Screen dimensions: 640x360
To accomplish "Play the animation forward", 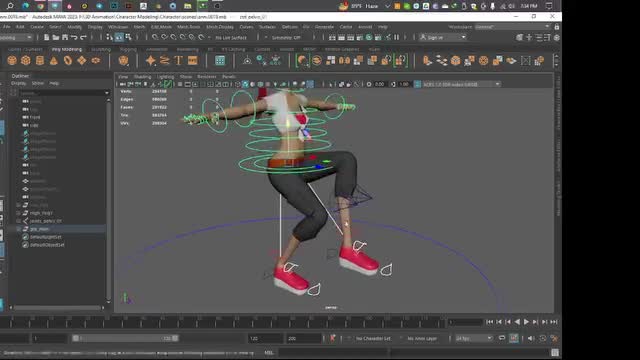I will coord(526,322).
